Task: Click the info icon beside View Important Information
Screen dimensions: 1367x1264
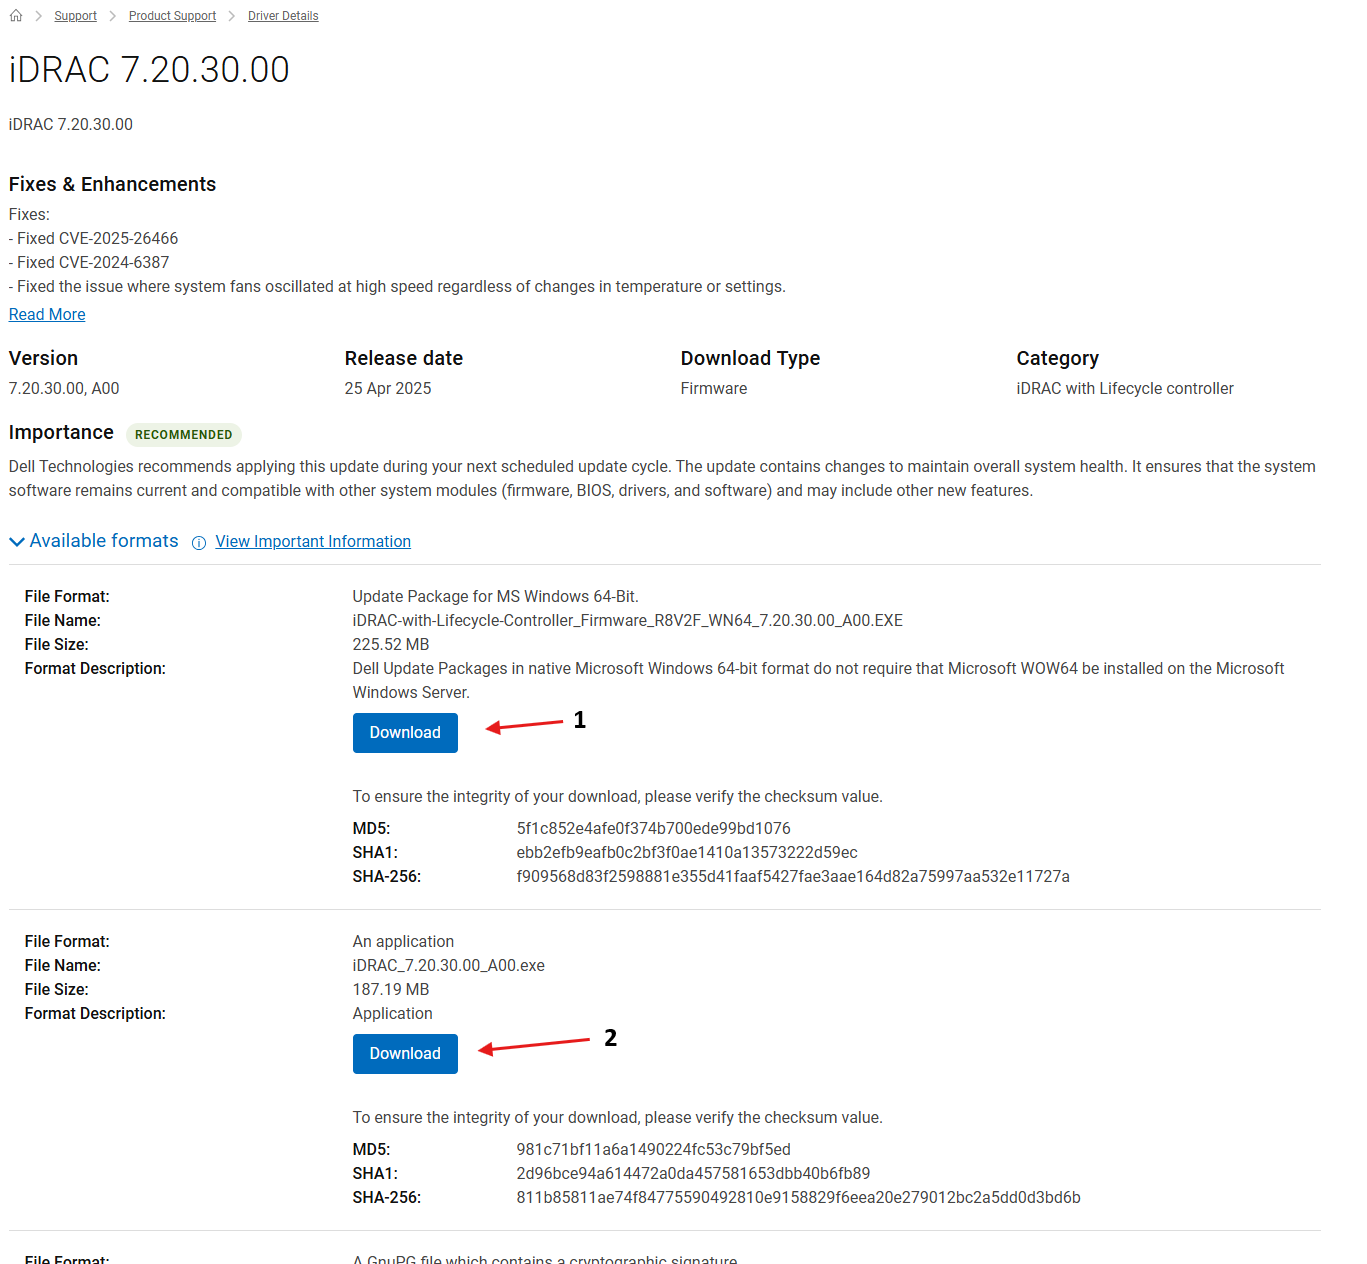Action: 198,542
